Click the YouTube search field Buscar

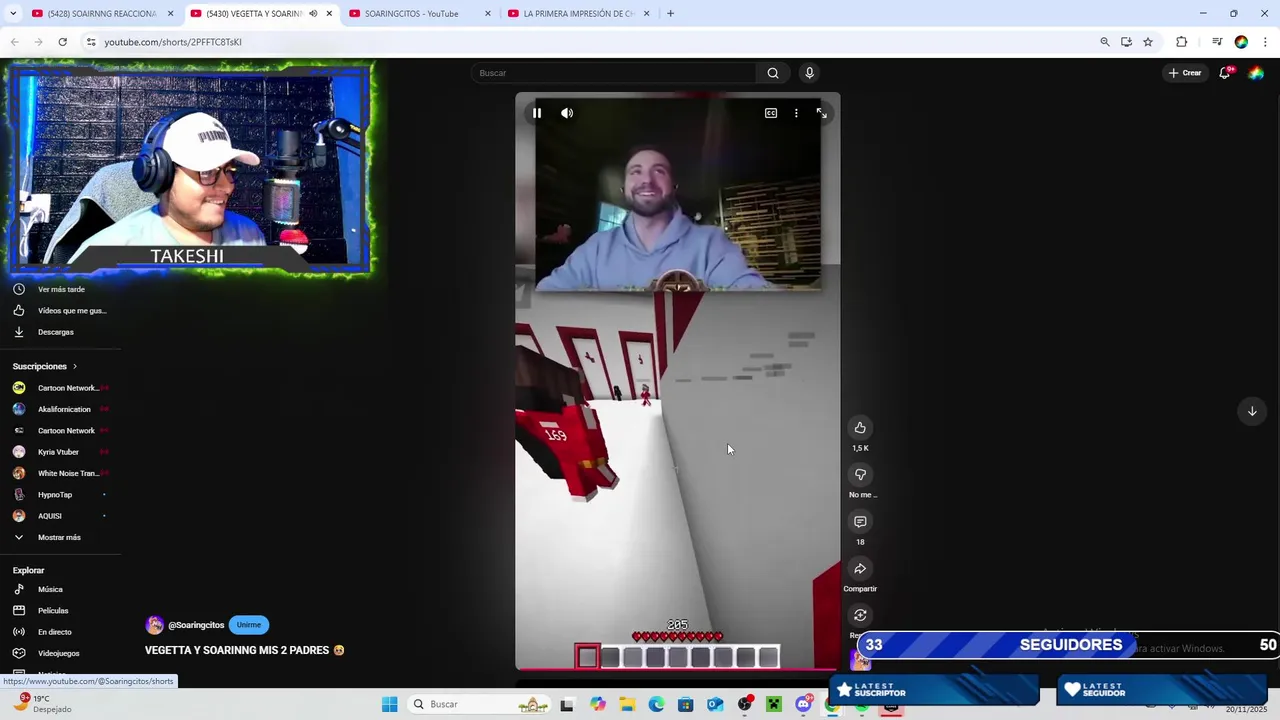click(614, 73)
